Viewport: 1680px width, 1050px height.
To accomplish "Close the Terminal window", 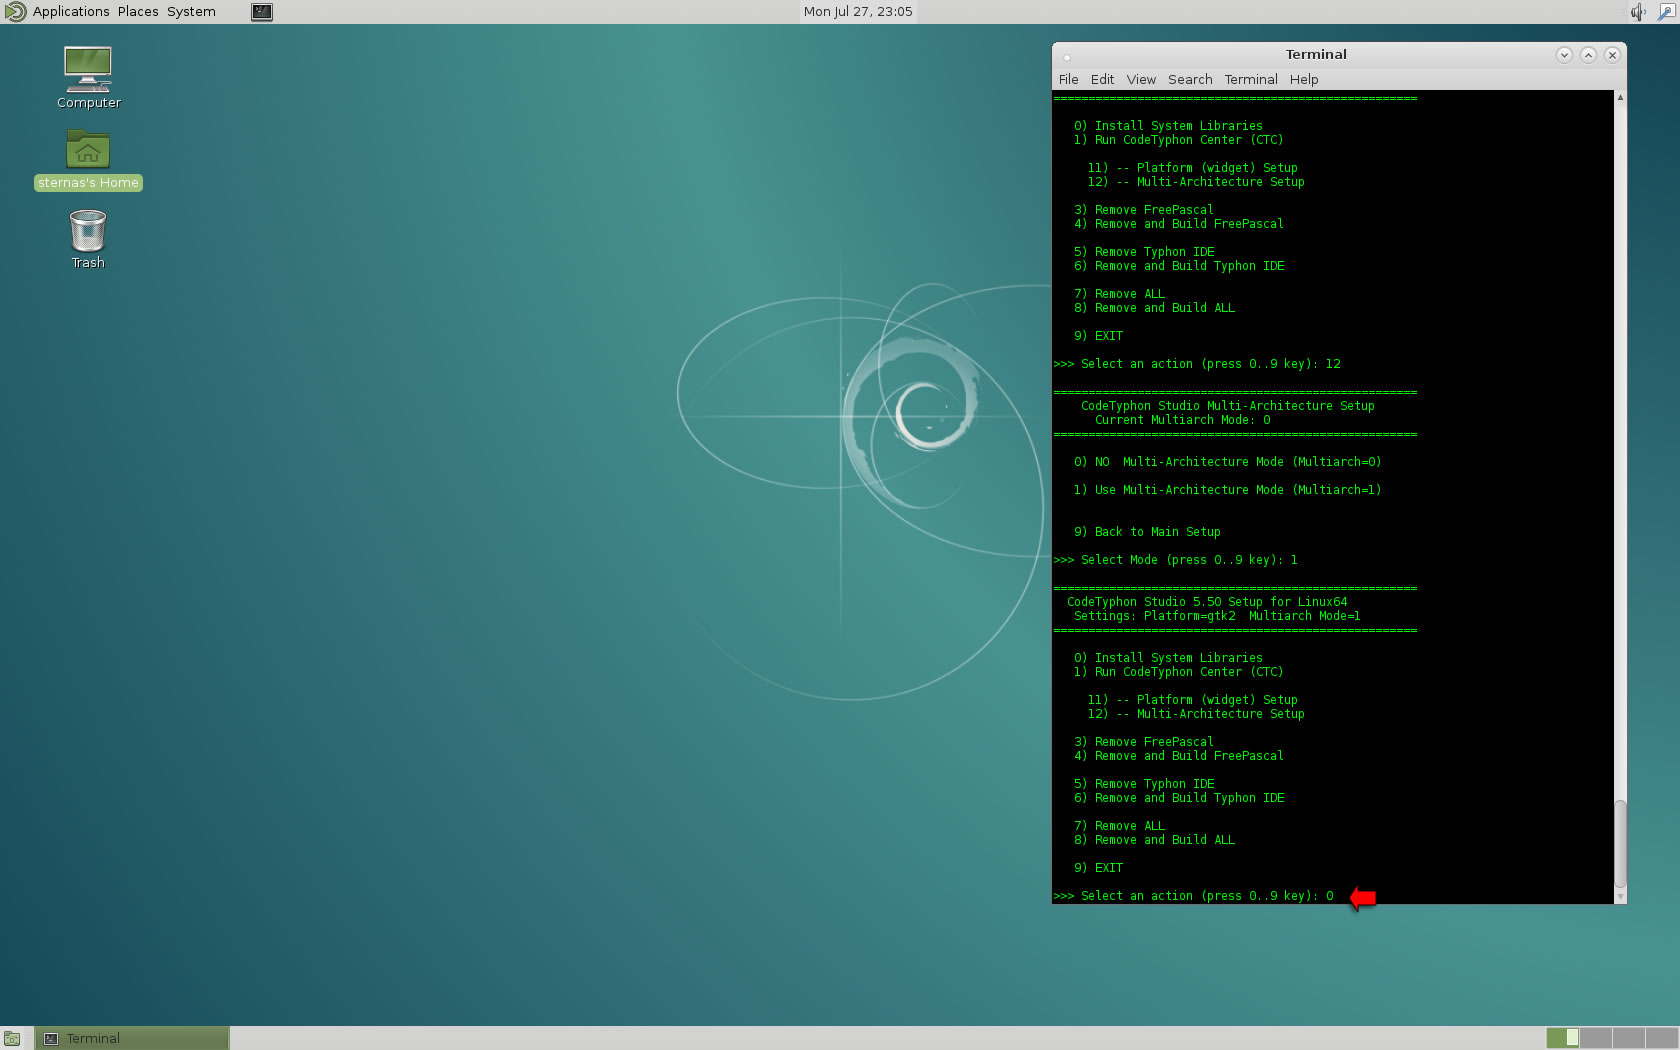I will (x=1612, y=55).
